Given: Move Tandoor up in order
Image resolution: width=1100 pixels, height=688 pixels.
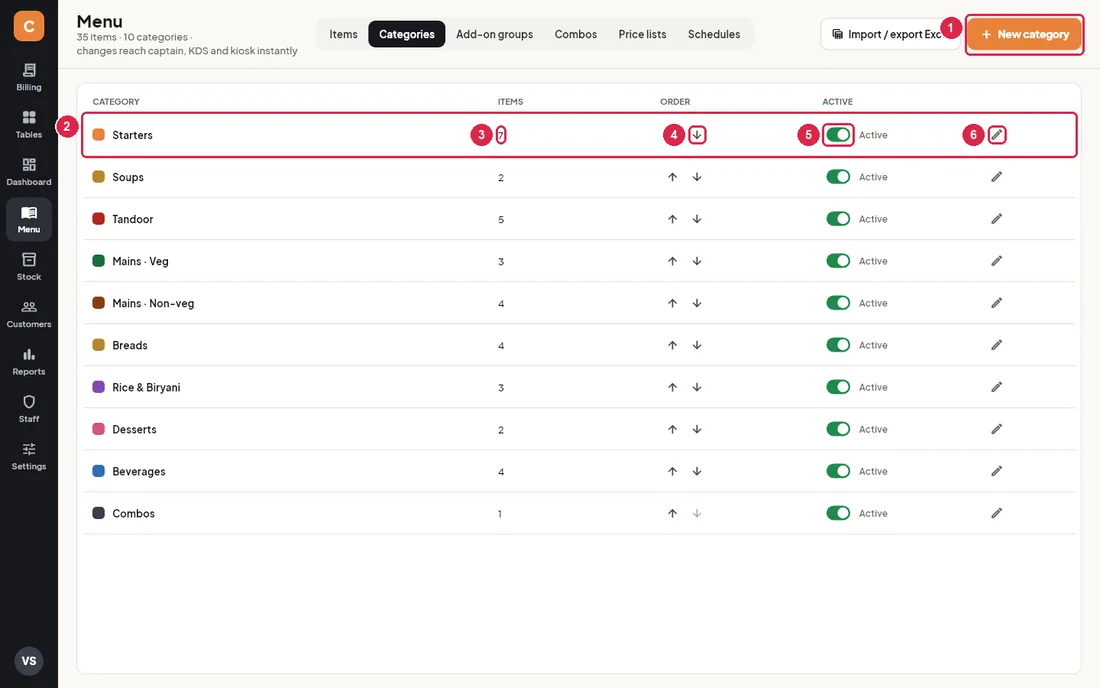Looking at the screenshot, I should click(672, 219).
